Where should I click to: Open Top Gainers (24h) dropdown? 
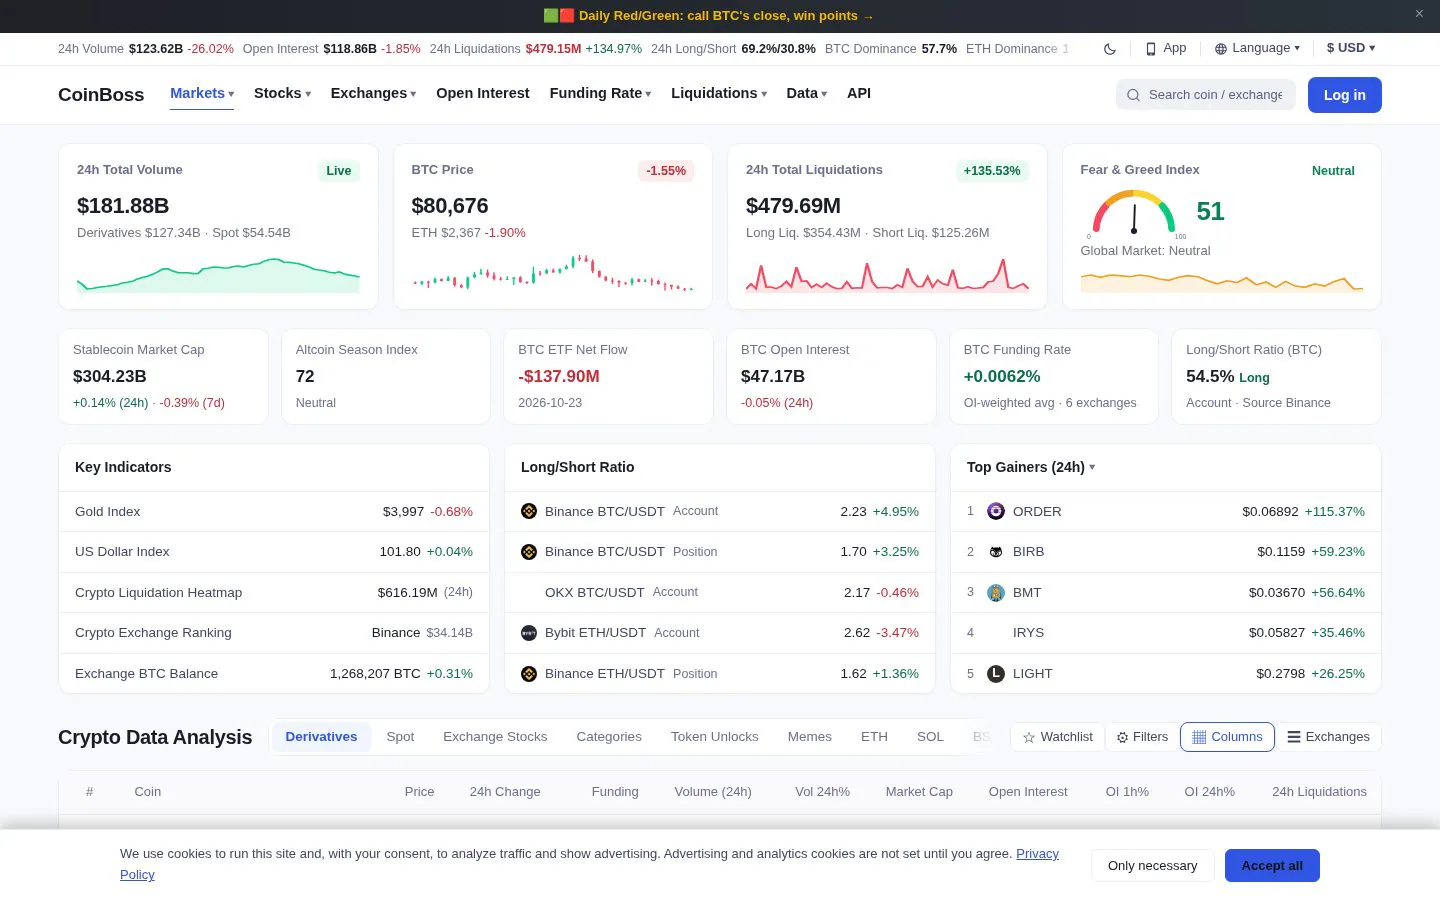coord(1031,467)
